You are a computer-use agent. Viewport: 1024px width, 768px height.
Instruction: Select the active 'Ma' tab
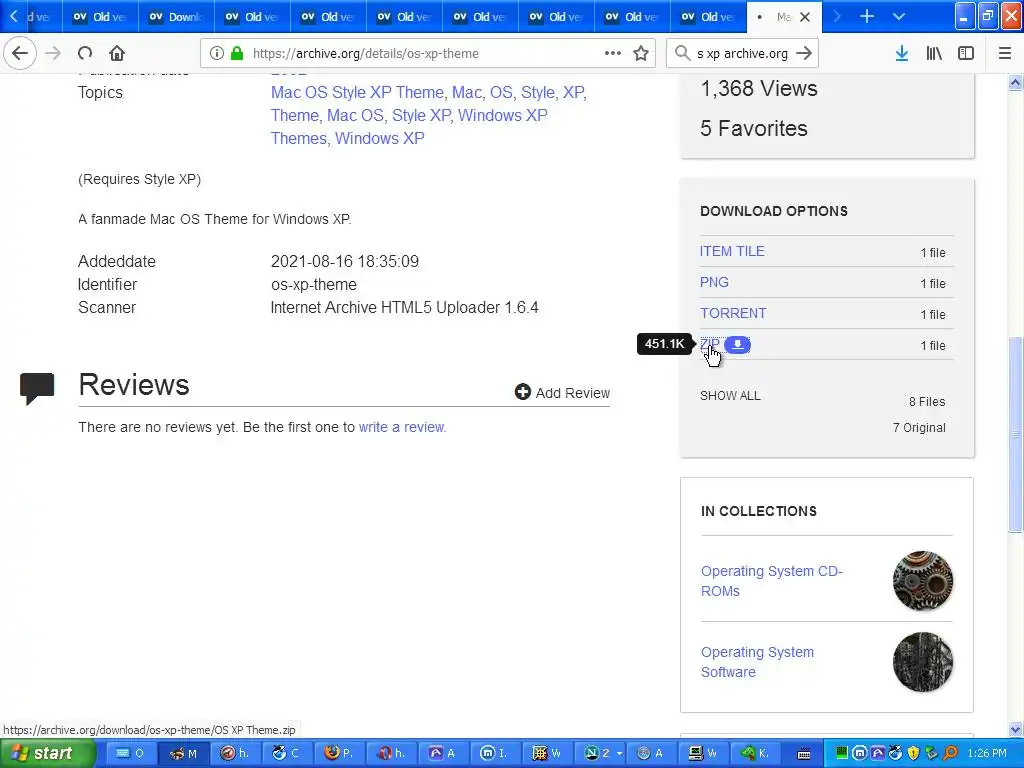click(775, 16)
